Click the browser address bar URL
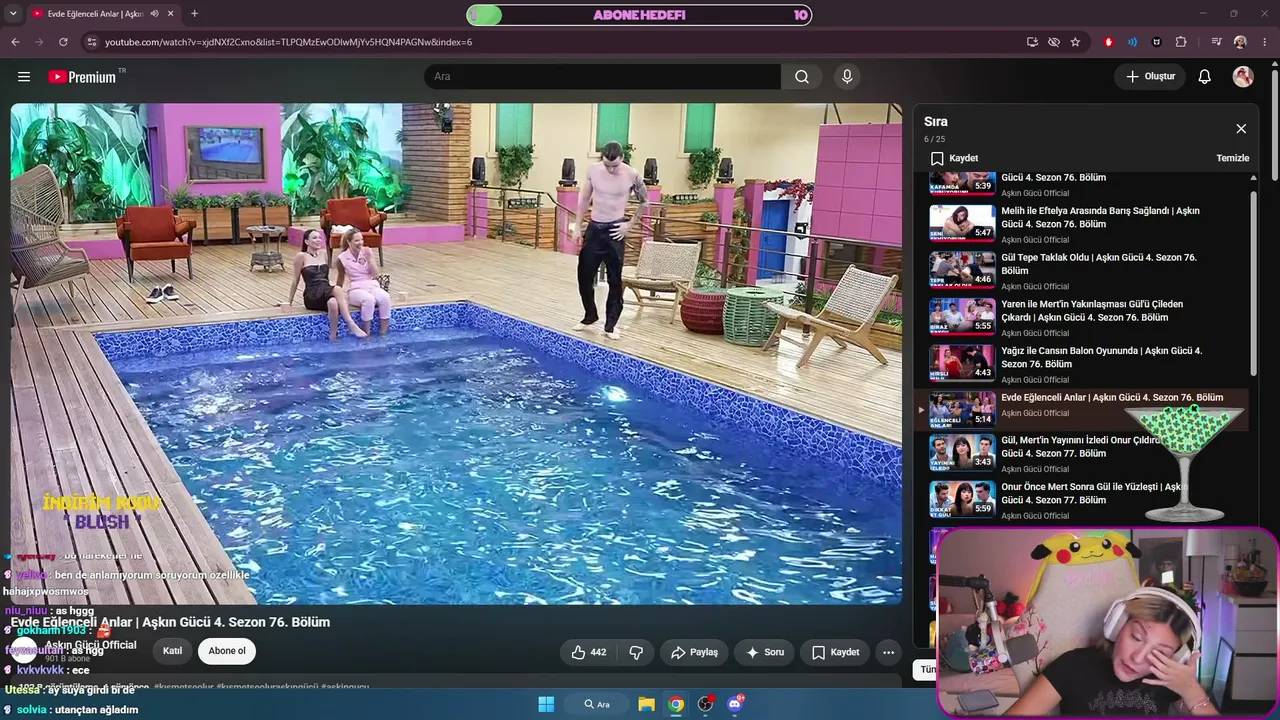Image resolution: width=1280 pixels, height=720 pixels. tap(288, 42)
